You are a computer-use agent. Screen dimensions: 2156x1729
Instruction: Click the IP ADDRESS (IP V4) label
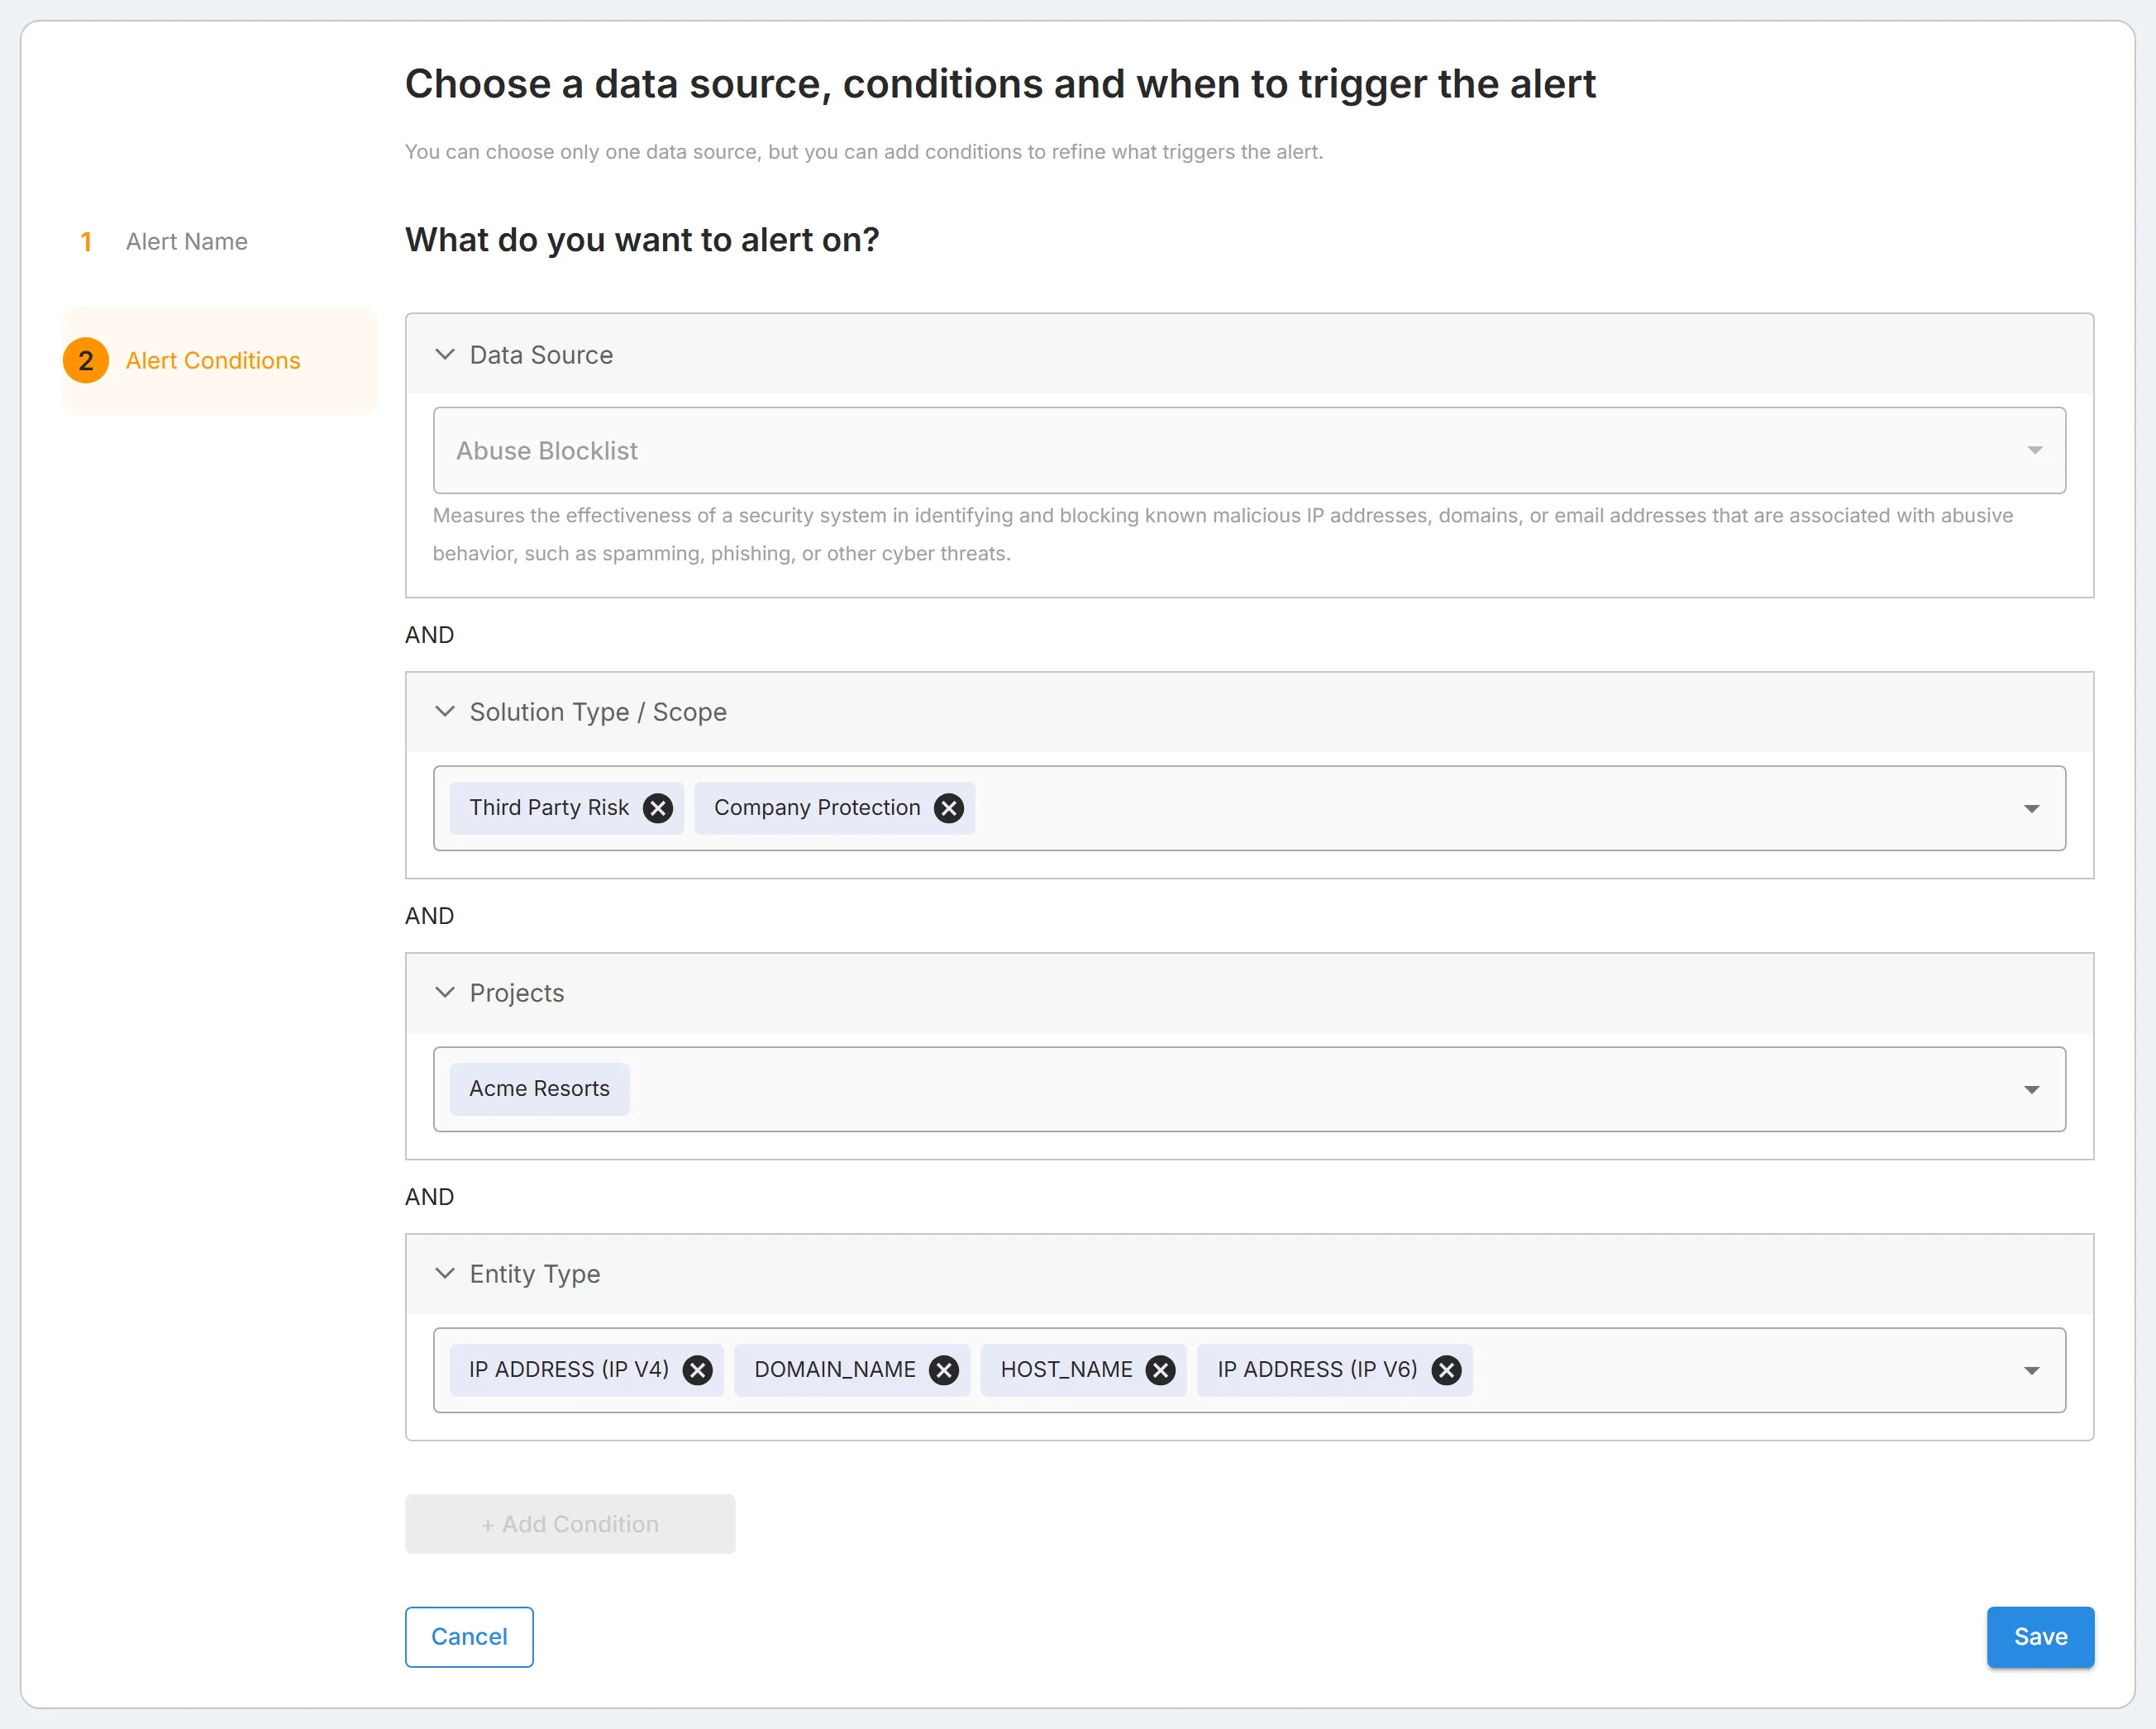tap(569, 1370)
